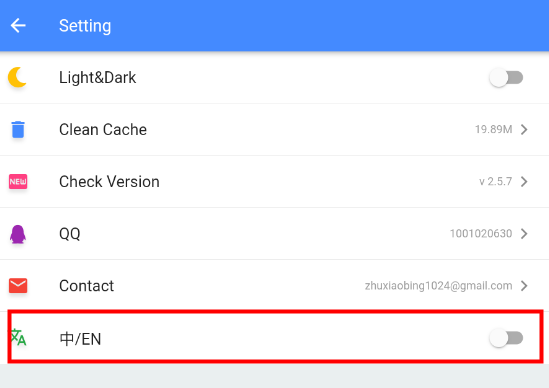The height and width of the screenshot is (388, 549).
Task: Open Check Version chevron arrow
Action: pos(524,181)
